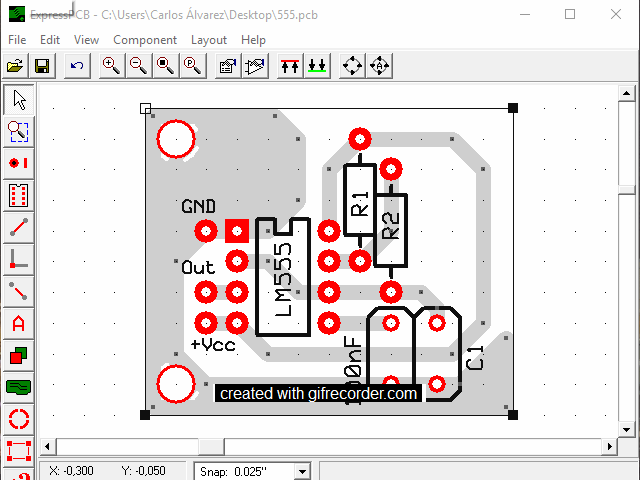Open the Component menu
Screen dimensions: 640x480
(145, 40)
